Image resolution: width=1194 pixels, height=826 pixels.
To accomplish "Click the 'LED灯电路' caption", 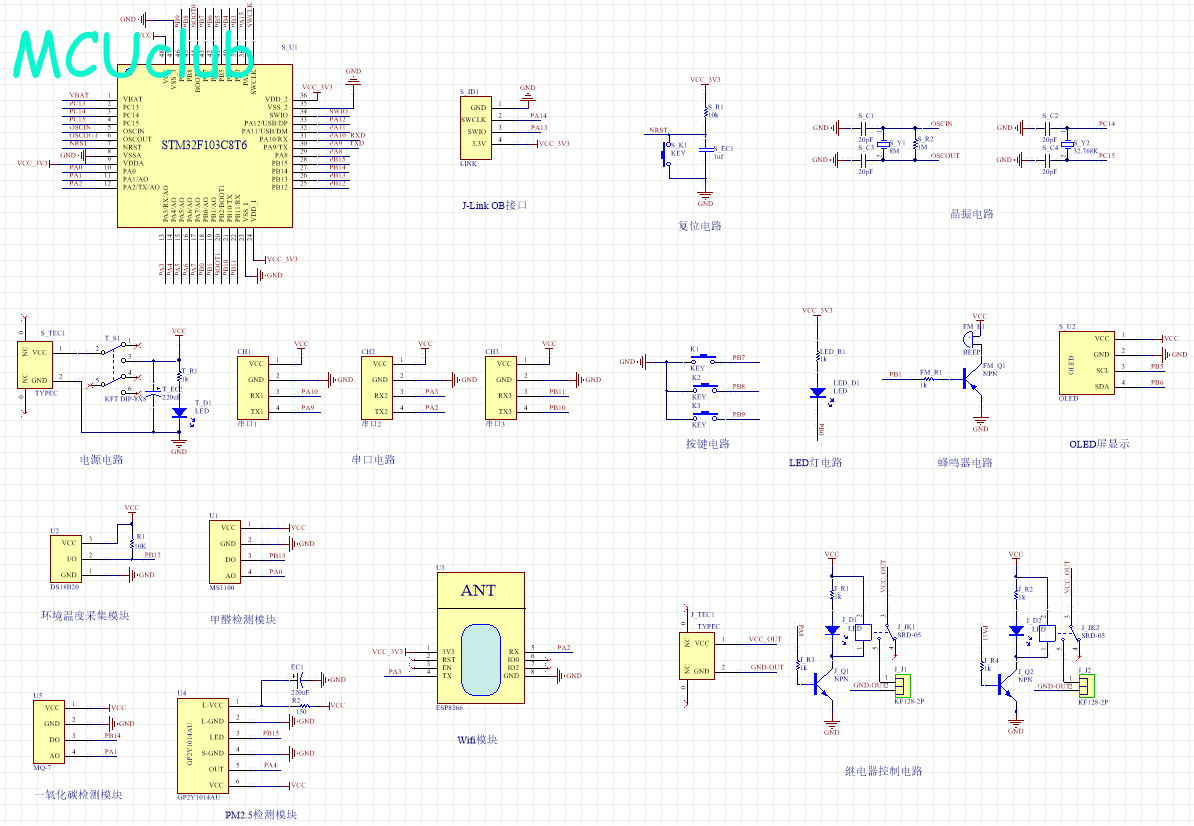I will pos(816,463).
